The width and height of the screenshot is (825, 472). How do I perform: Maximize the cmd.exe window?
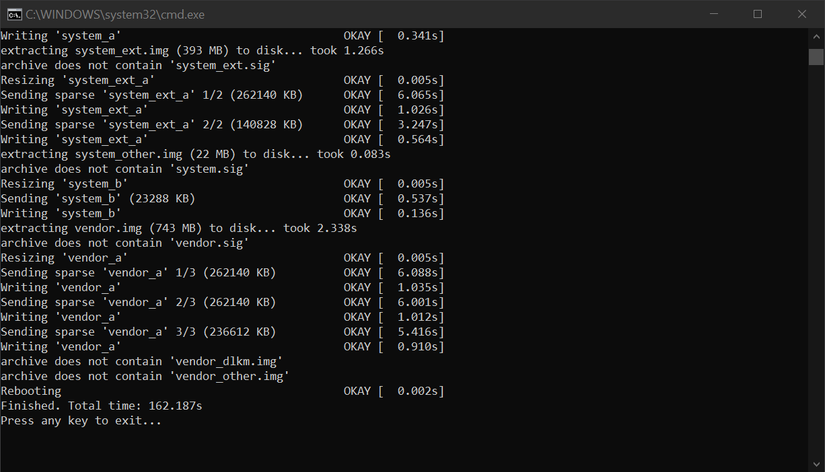757,14
